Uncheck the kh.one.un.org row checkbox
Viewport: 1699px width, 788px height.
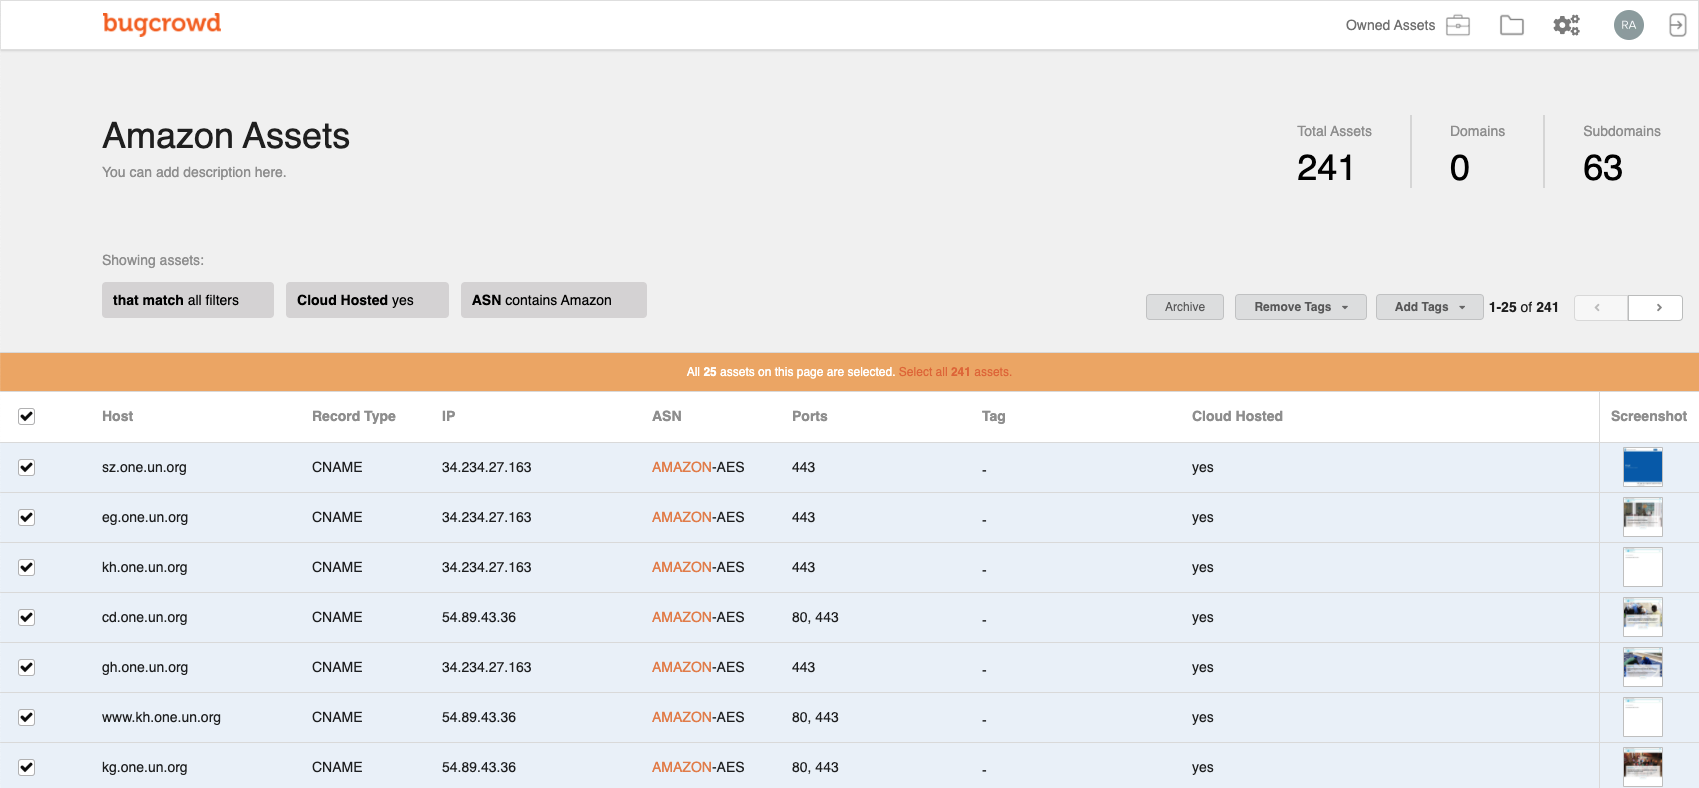coord(27,567)
